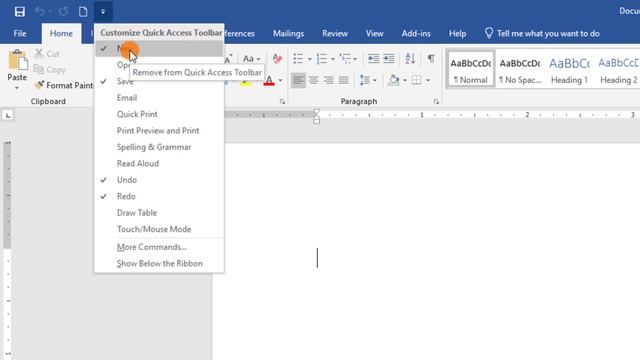This screenshot has width=640, height=360.
Task: Apply the Heading 1 style
Action: tap(569, 69)
